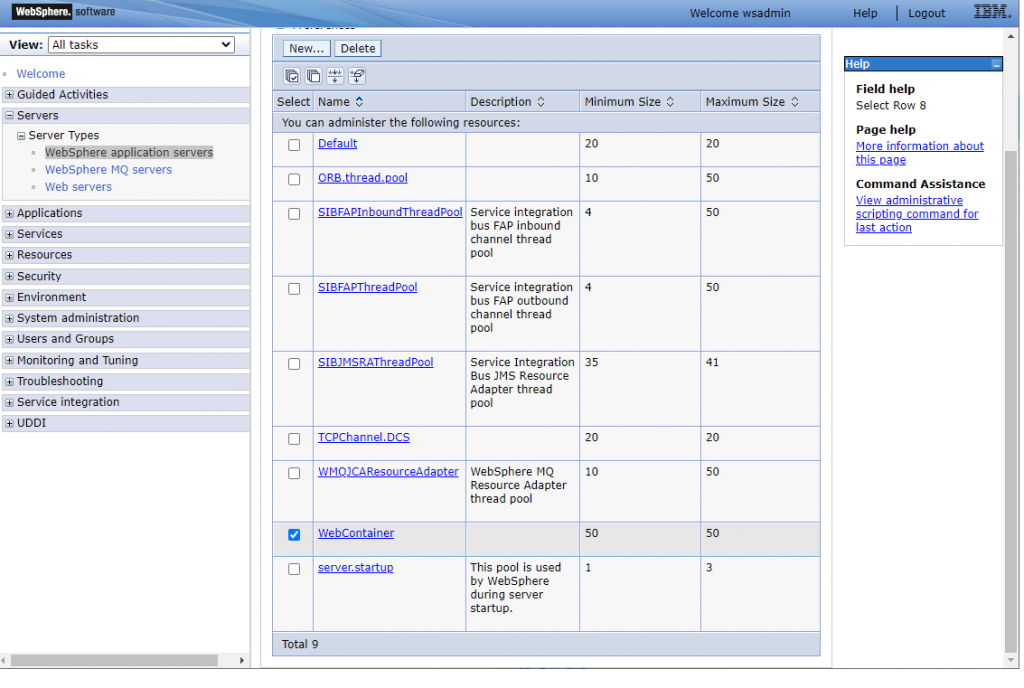
Task: Click the navigation panel horizontal scrollbar
Action: click(x=114, y=661)
